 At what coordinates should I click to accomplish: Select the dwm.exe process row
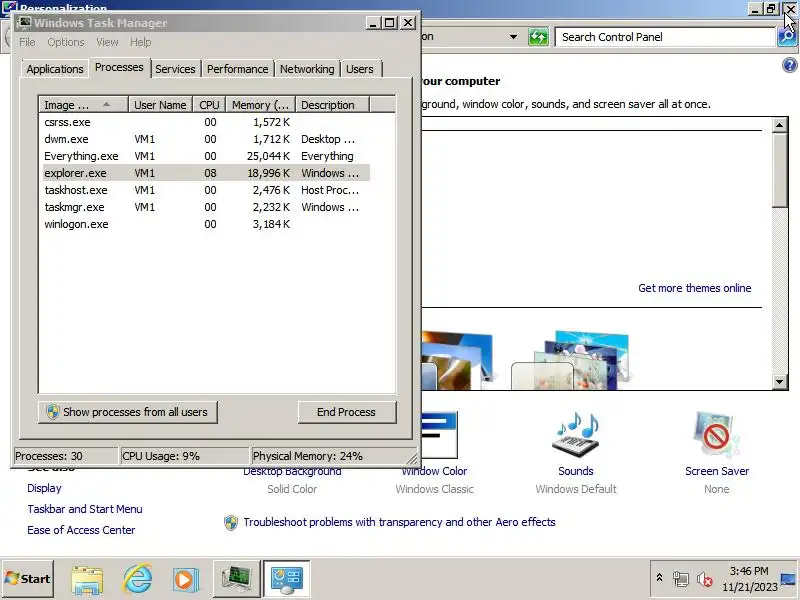[206, 139]
